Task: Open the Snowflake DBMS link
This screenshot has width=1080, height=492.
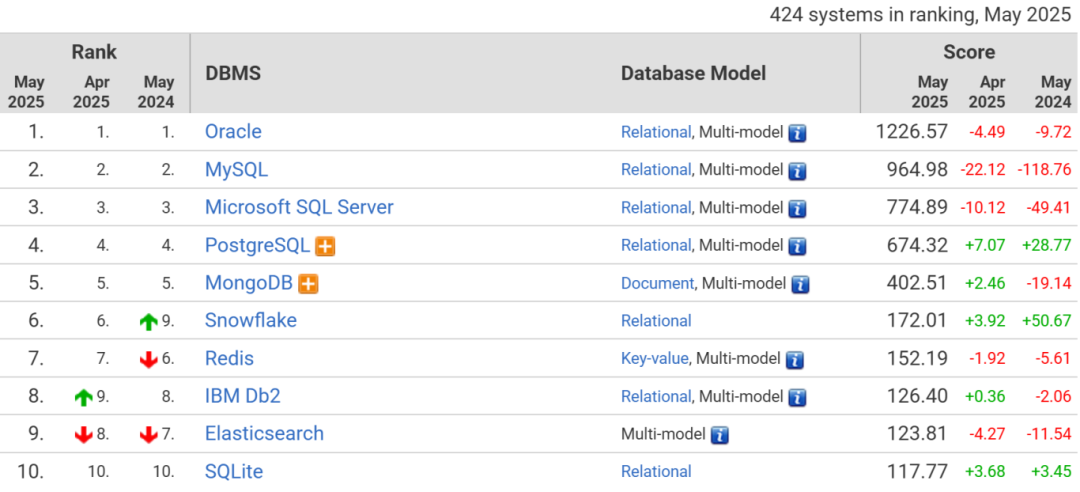Action: coord(250,320)
